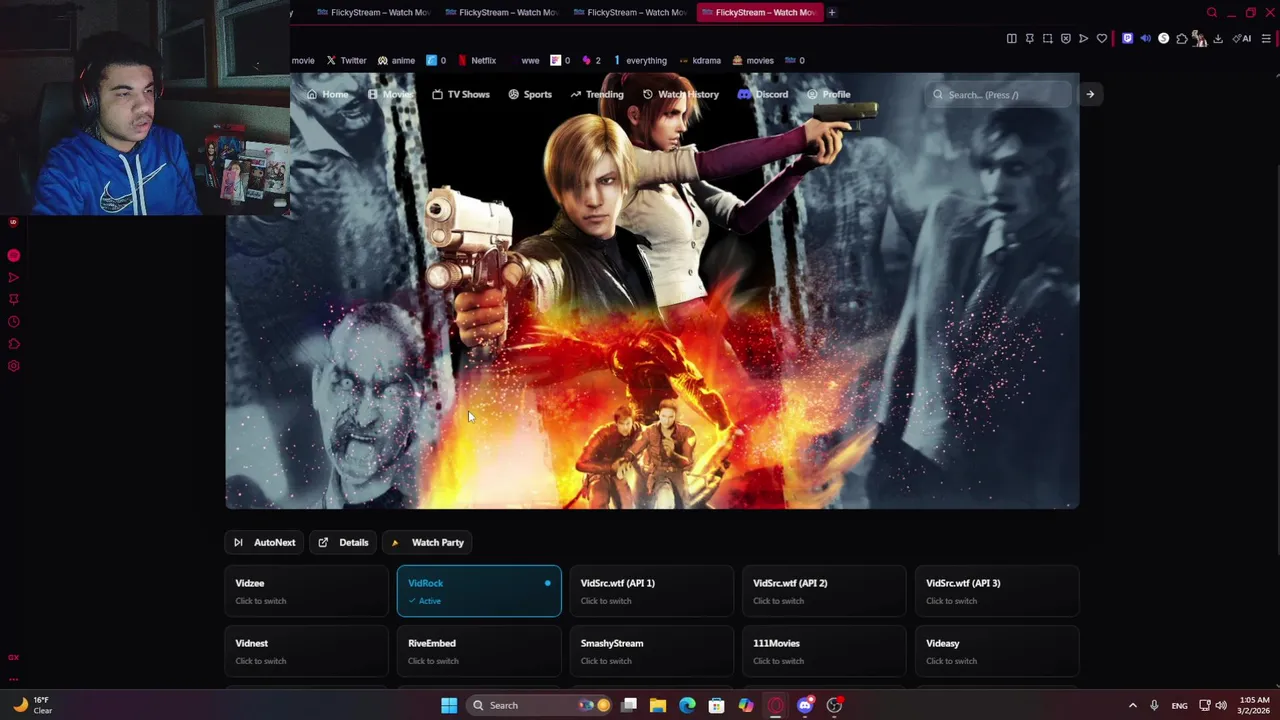Image resolution: width=1280 pixels, height=720 pixels.
Task: Open the sidebar history clock icon
Action: click(14, 322)
